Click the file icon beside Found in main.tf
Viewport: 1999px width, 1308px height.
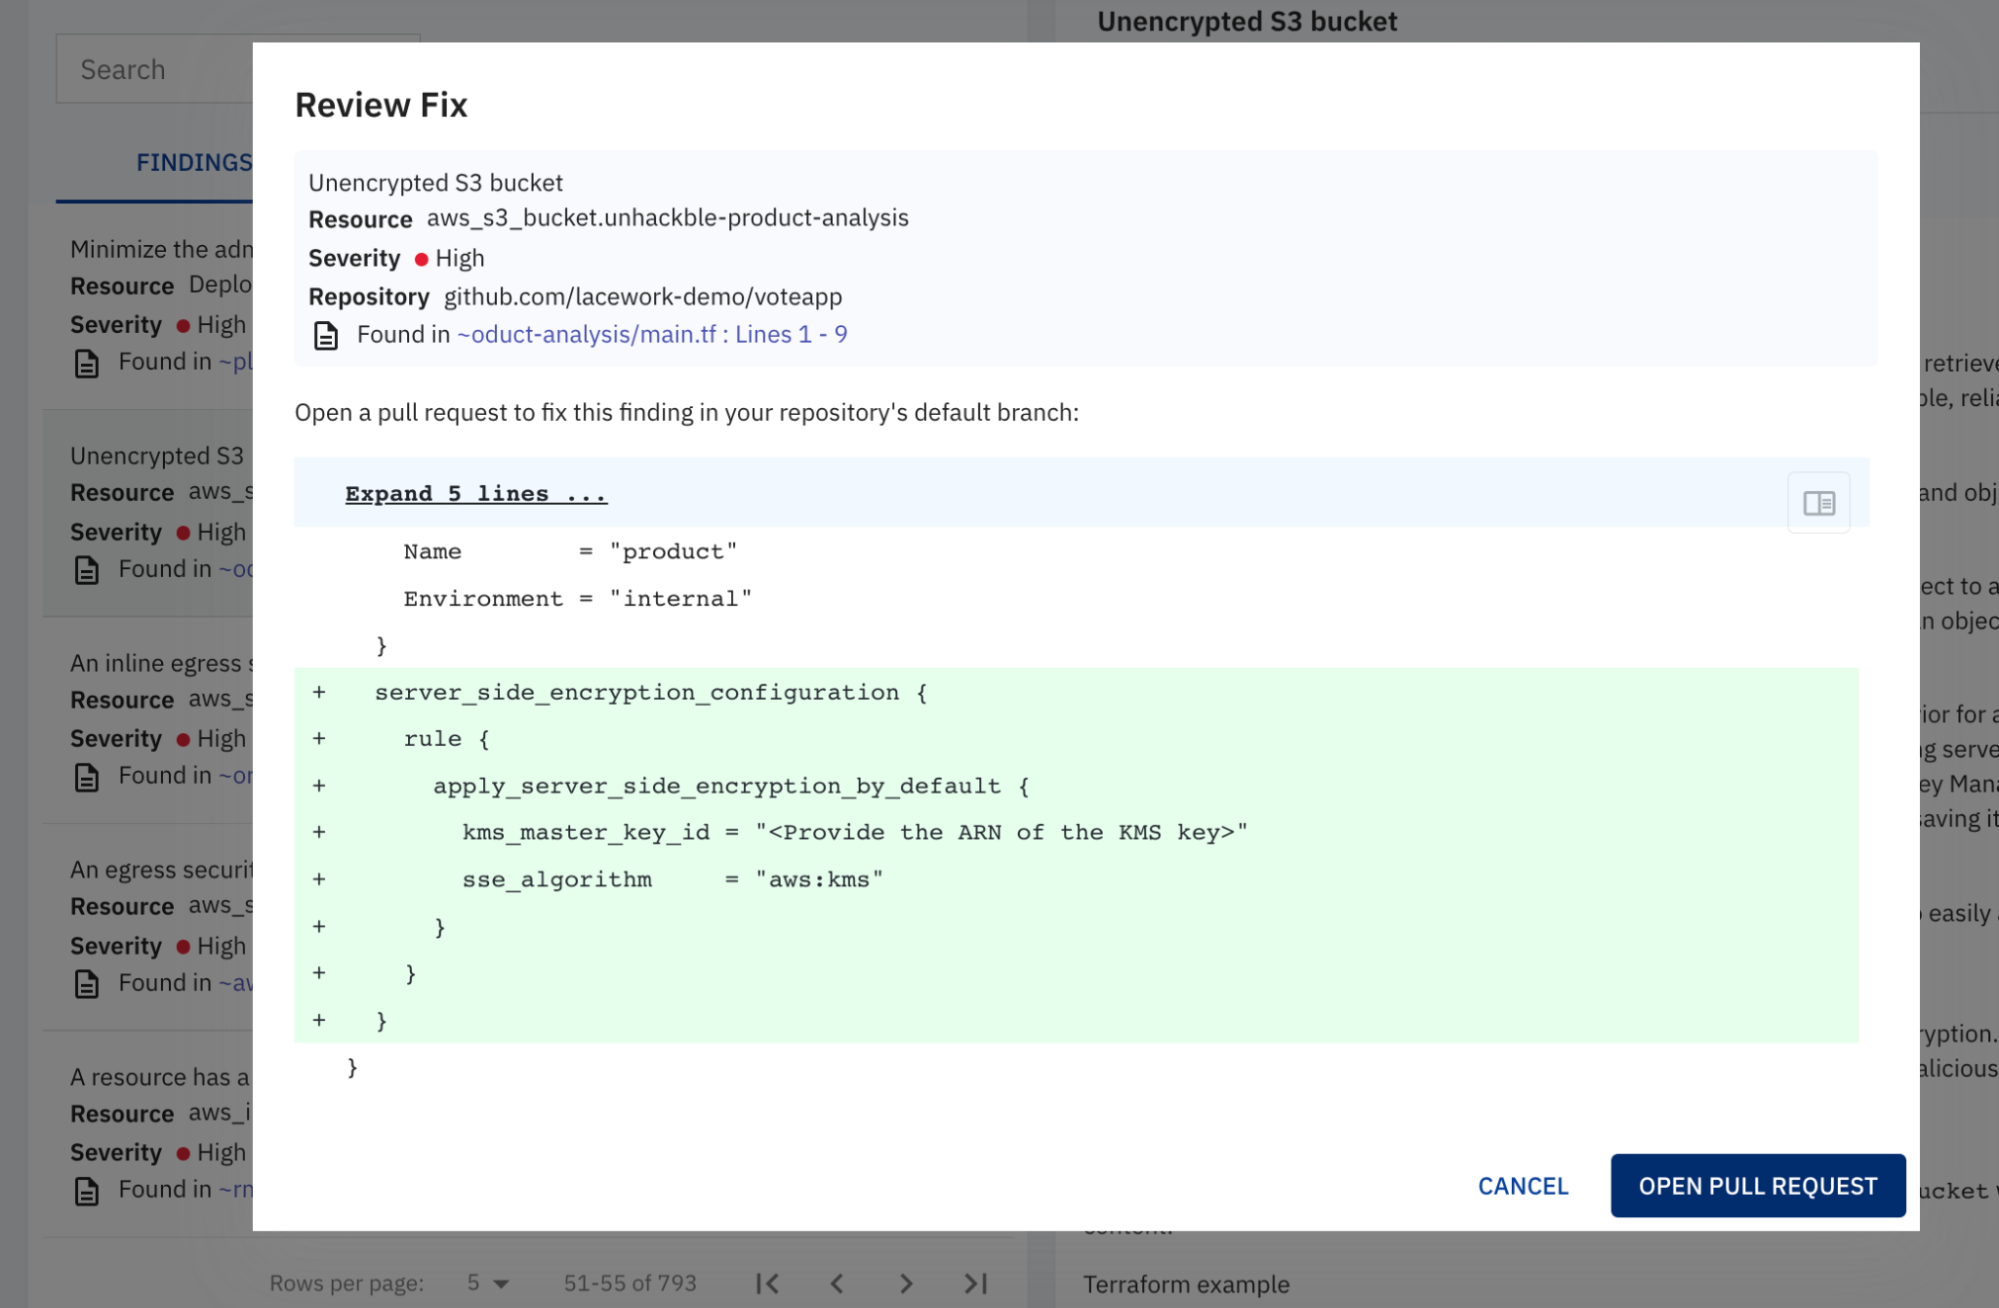coord(326,336)
